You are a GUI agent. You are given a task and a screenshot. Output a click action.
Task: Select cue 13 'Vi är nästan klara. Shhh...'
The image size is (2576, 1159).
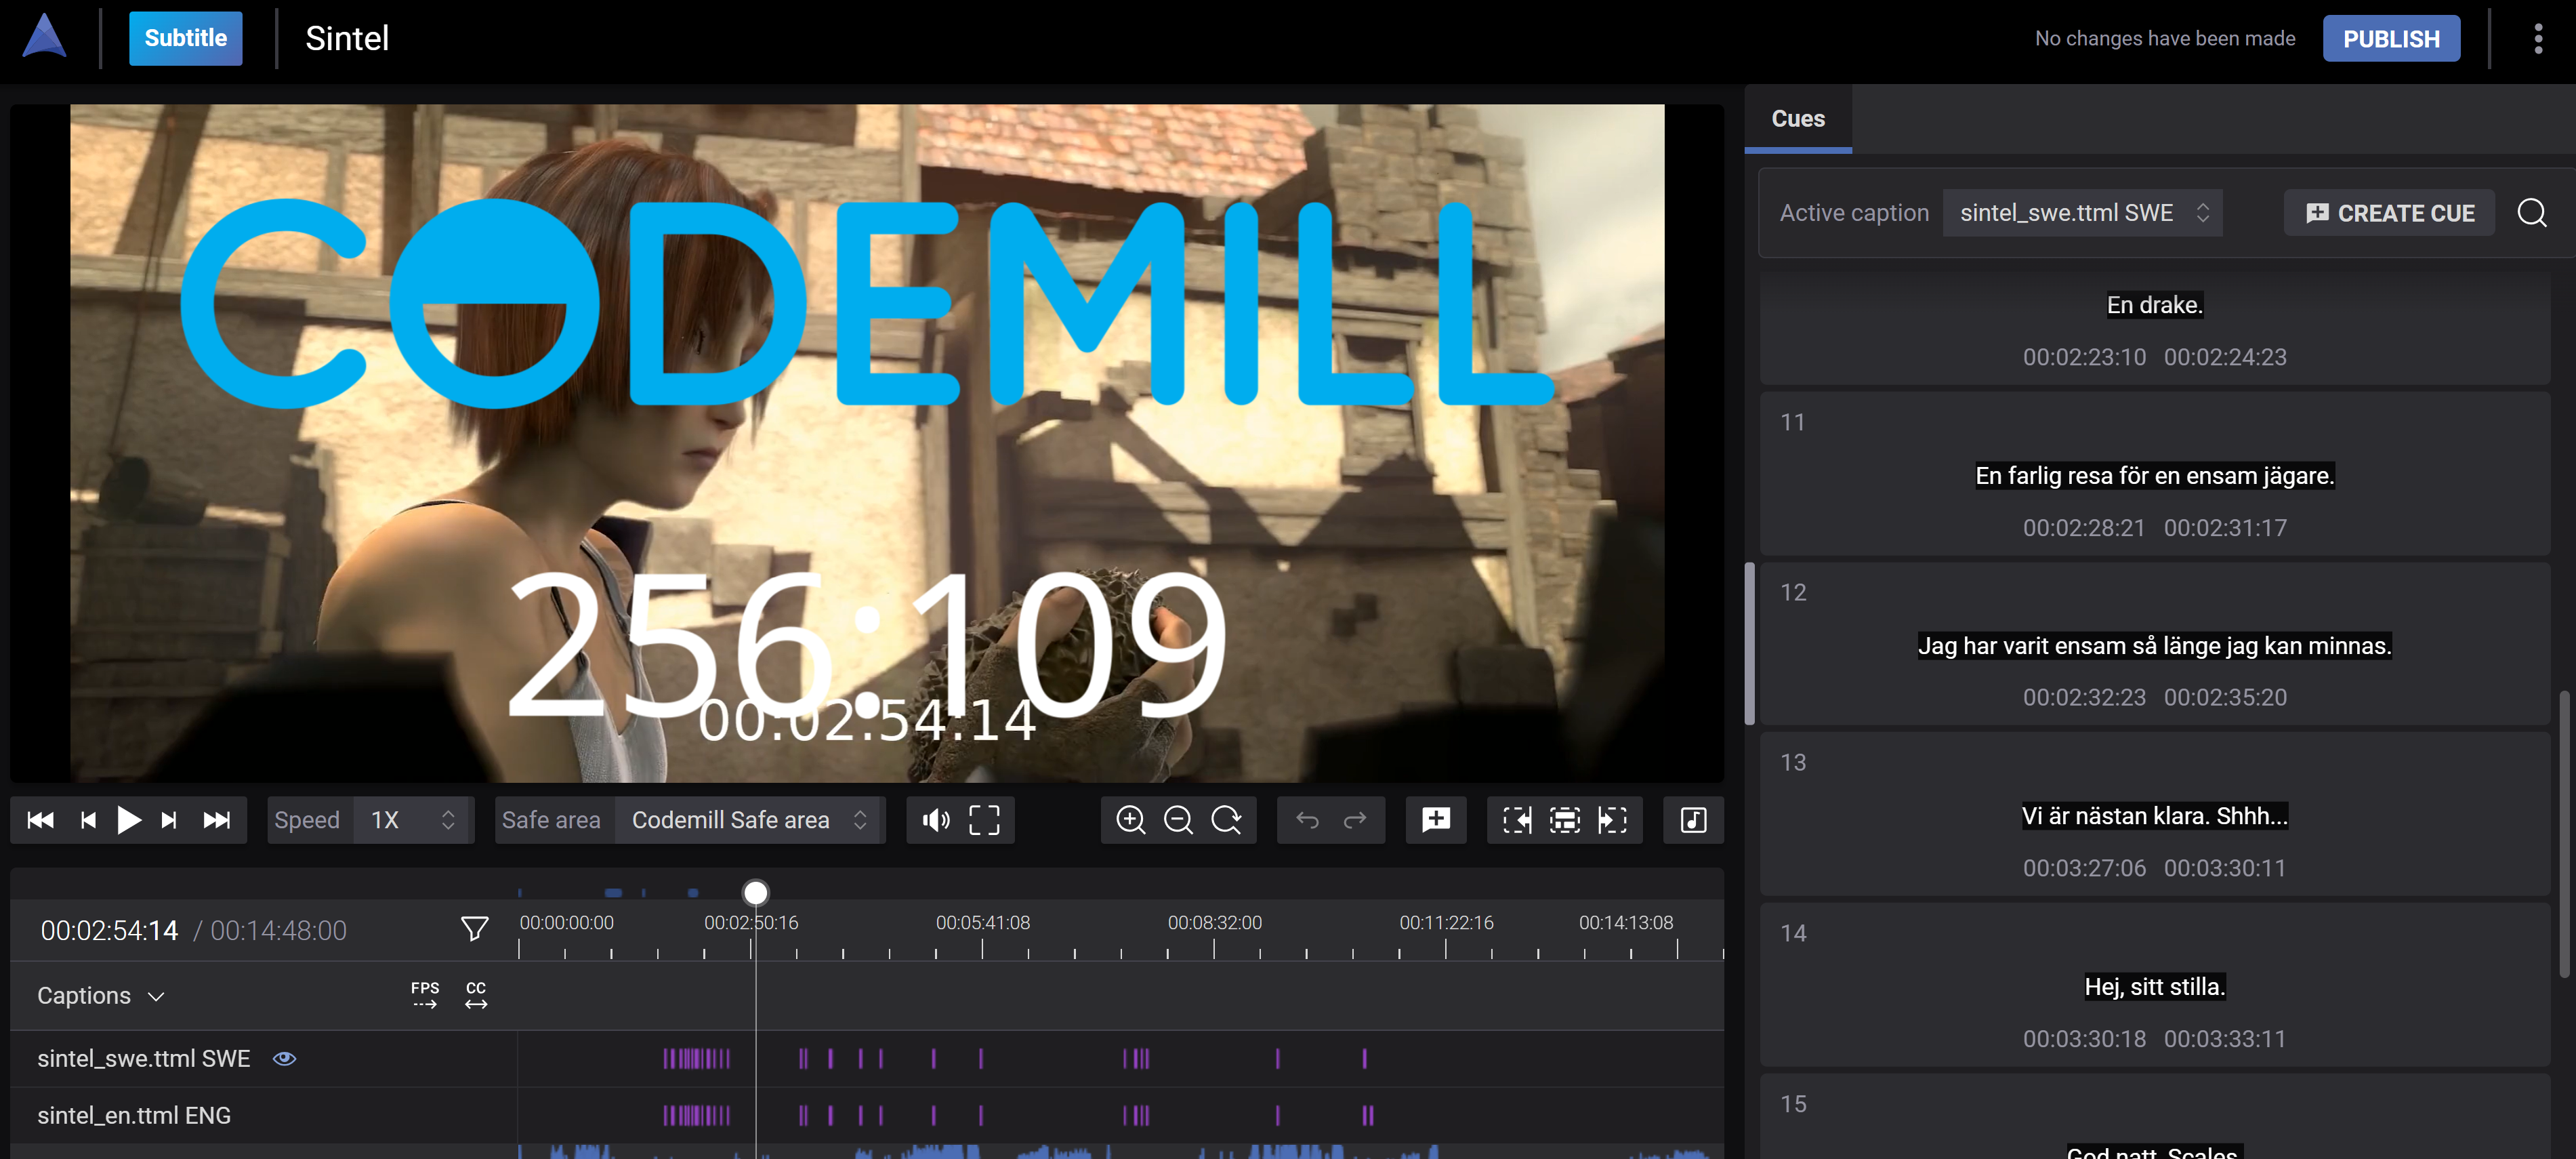(x=2154, y=816)
